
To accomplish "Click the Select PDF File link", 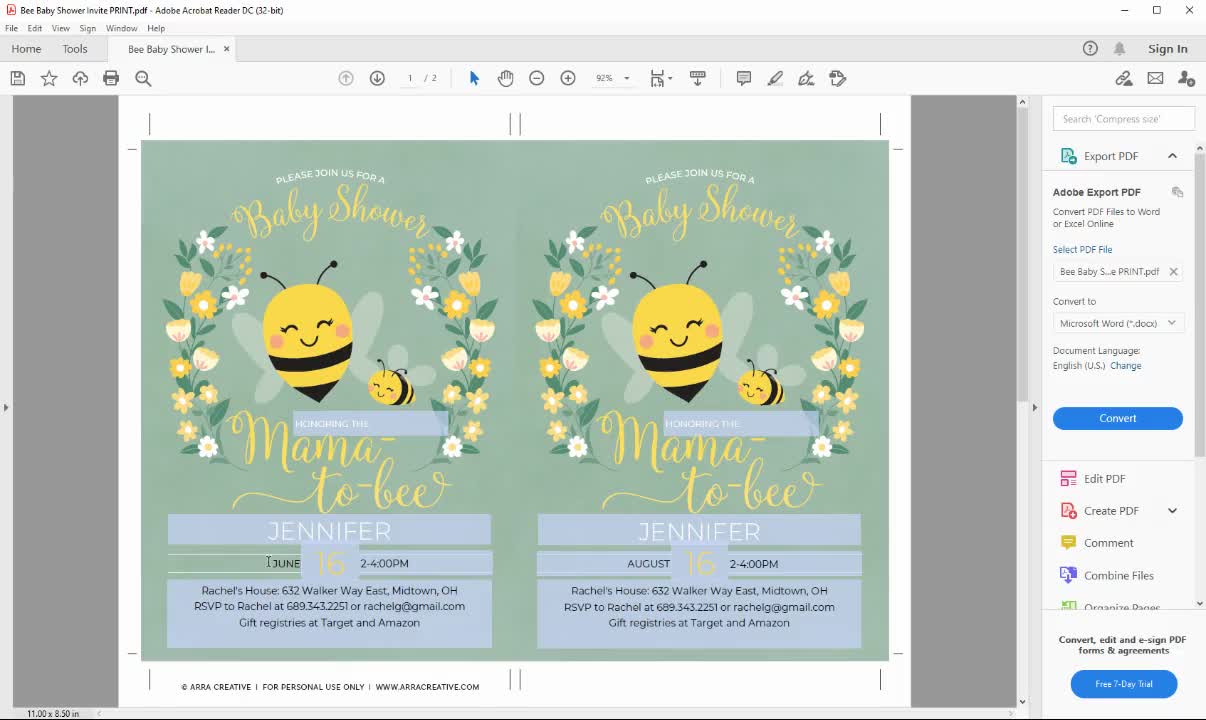I will (1082, 250).
